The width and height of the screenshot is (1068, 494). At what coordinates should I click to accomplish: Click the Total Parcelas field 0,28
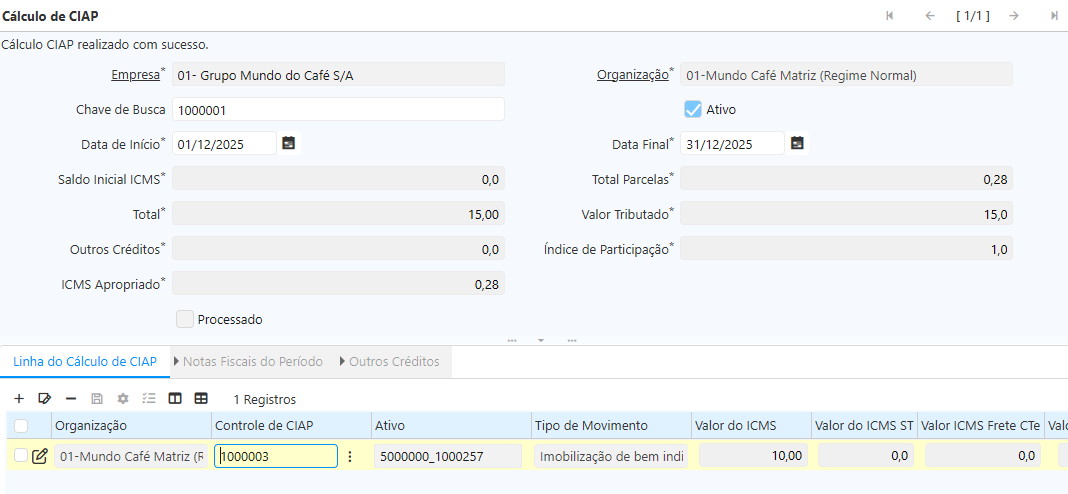(x=847, y=179)
